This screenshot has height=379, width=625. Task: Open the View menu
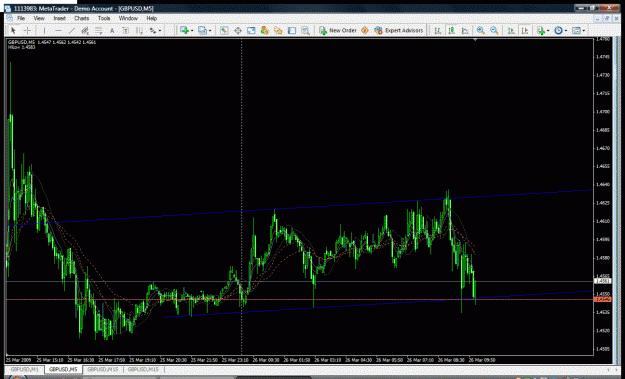point(39,18)
